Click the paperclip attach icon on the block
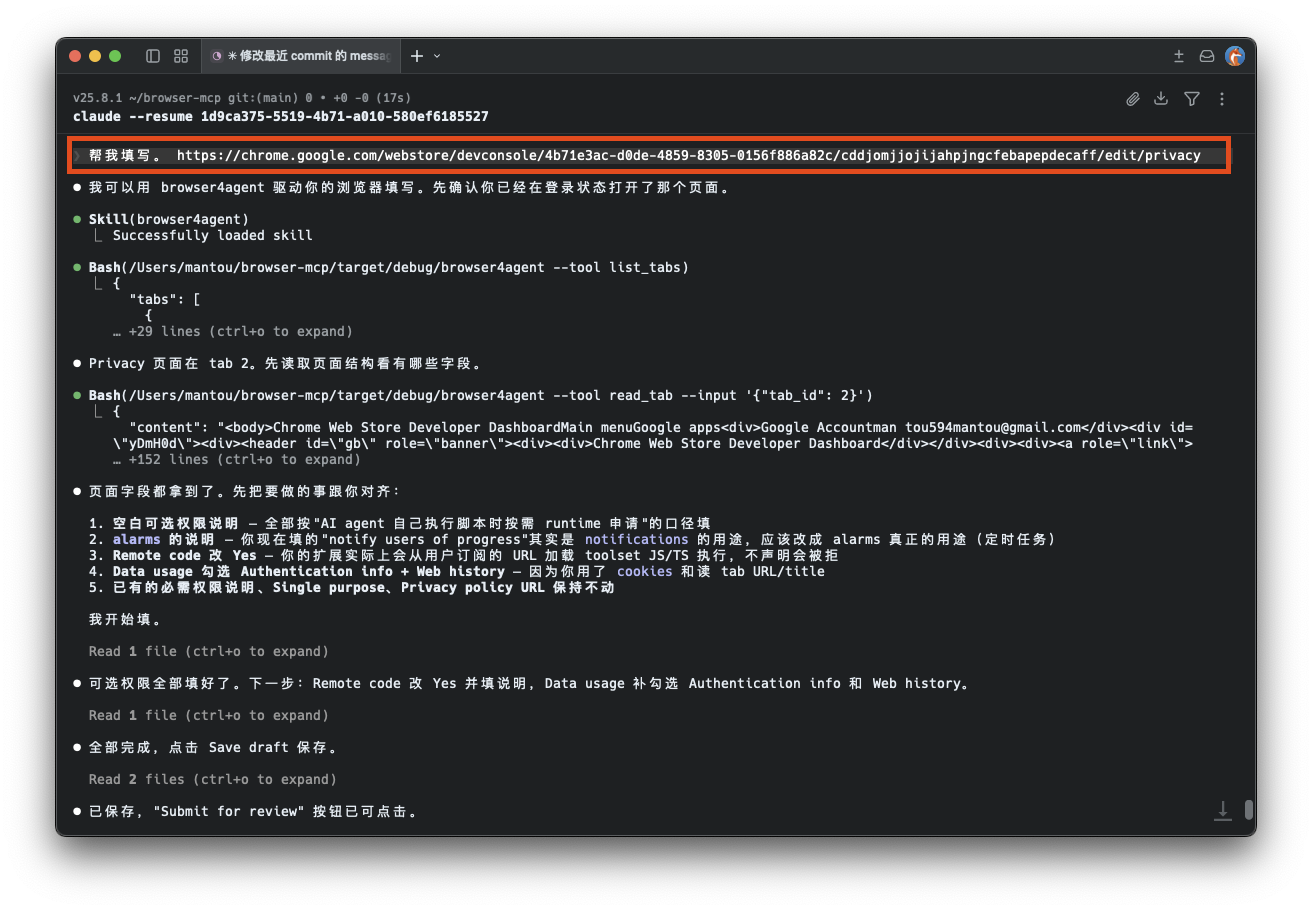The image size is (1312, 910). tap(1133, 99)
